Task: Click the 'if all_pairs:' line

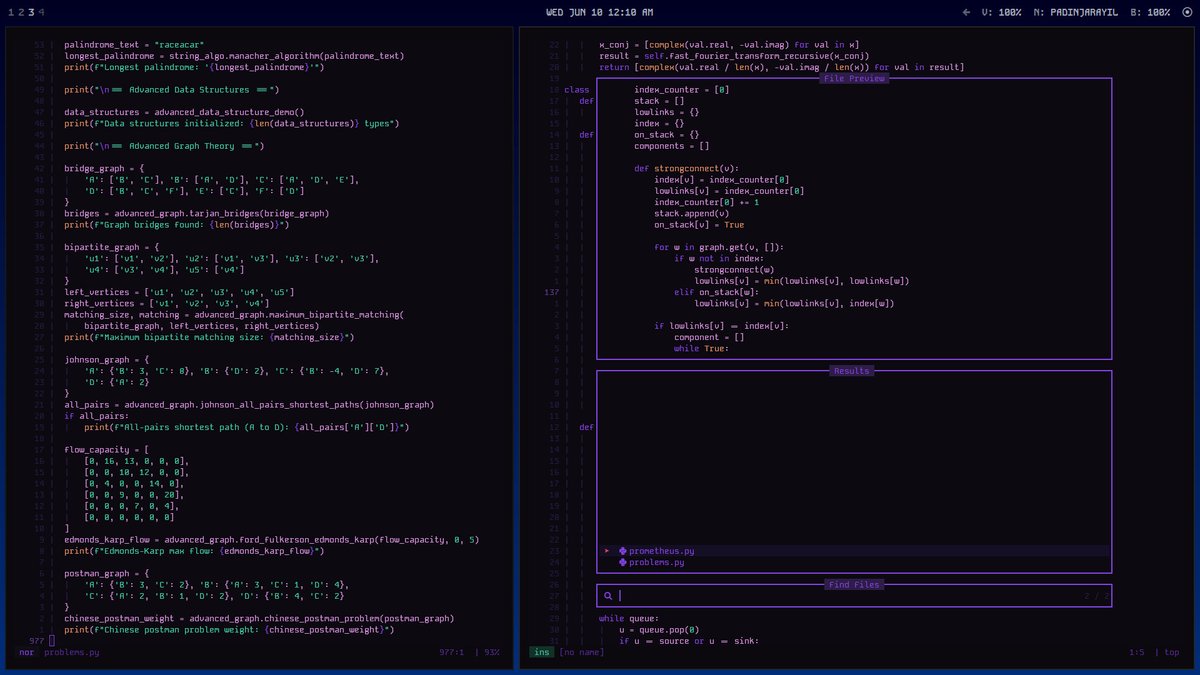Action: point(96,416)
